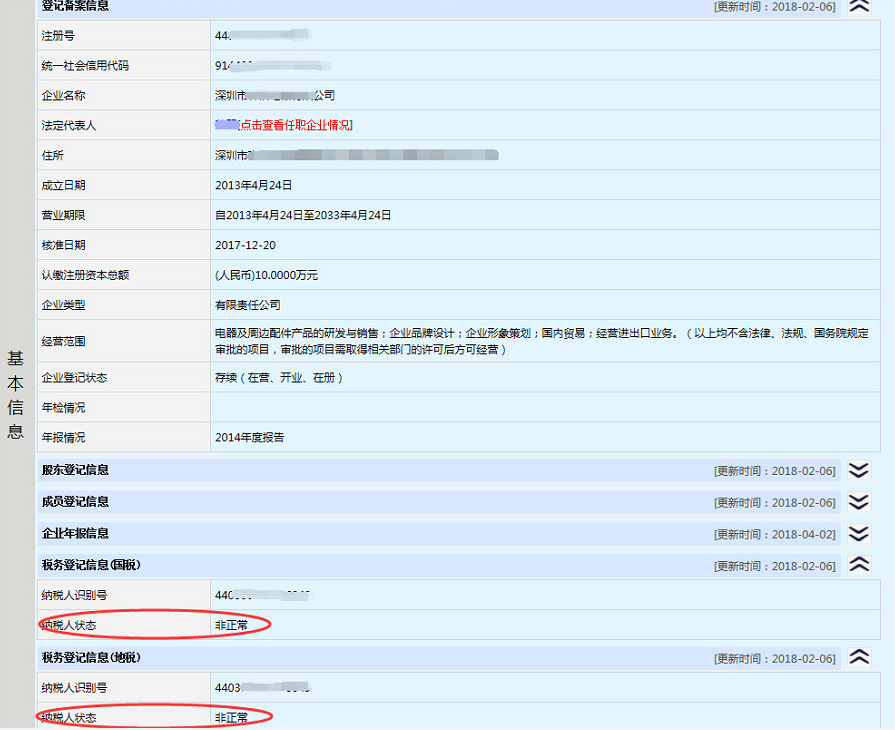Expand the 股东登记信息 section
The width and height of the screenshot is (895, 730).
(x=859, y=470)
